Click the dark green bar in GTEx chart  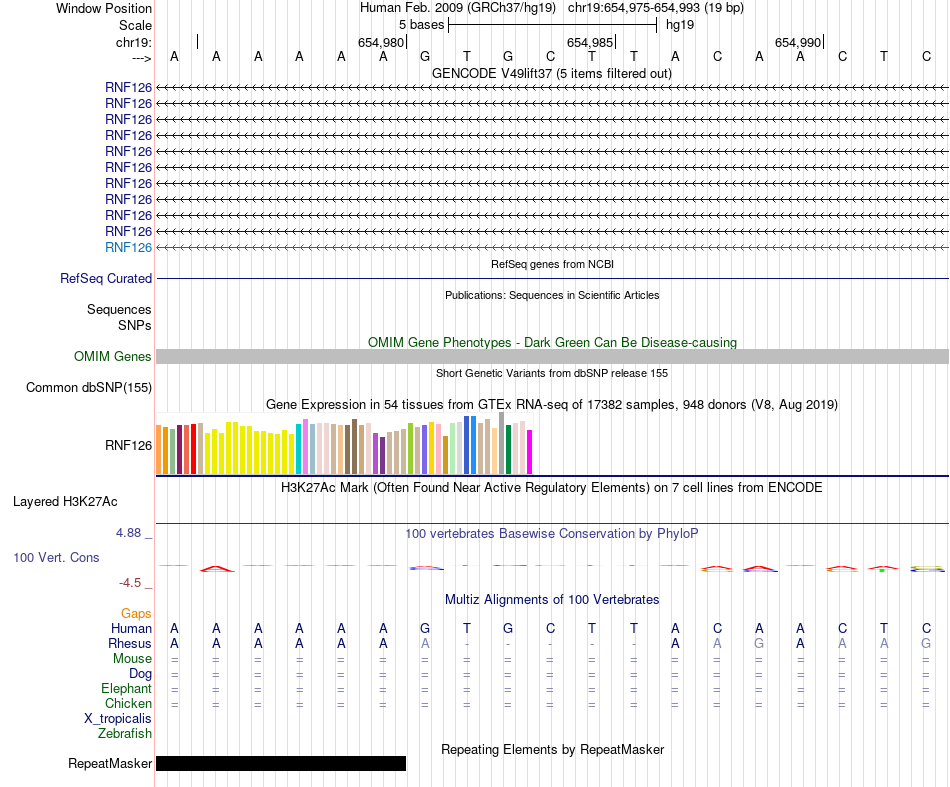(509, 449)
